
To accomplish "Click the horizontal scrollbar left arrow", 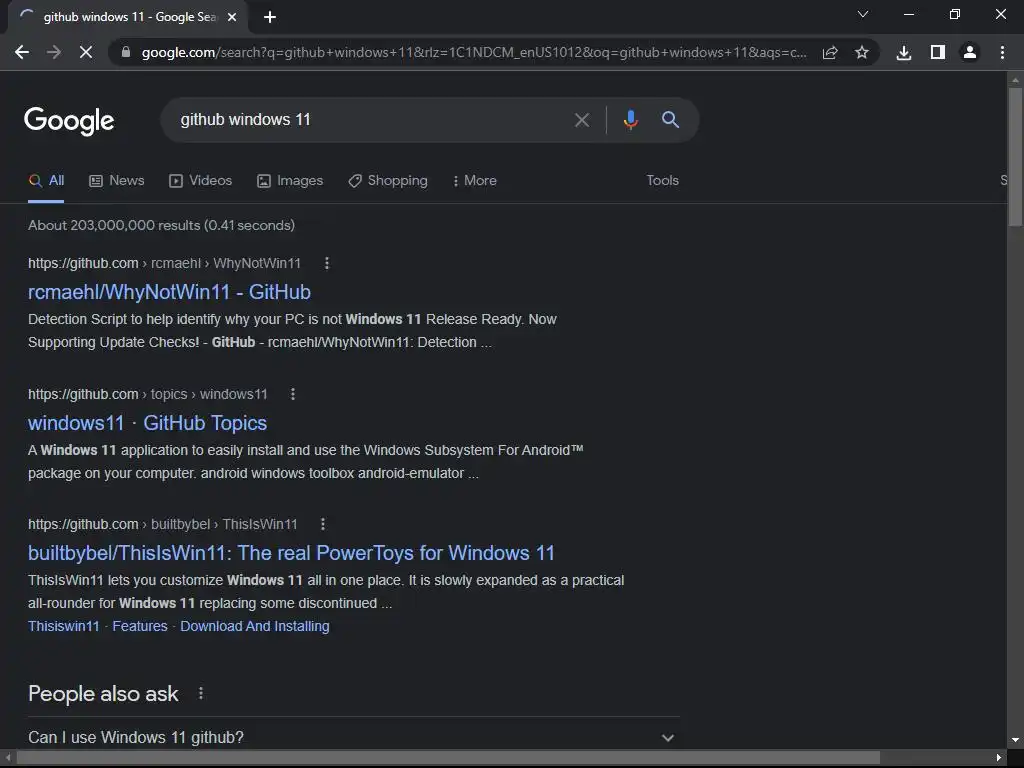I will (8, 758).
